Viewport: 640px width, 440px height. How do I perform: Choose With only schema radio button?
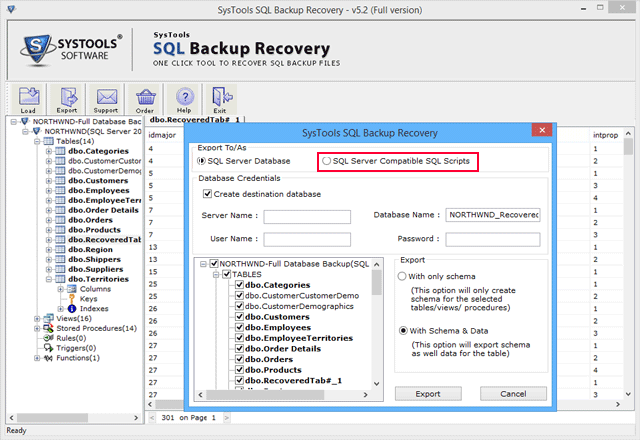402,276
